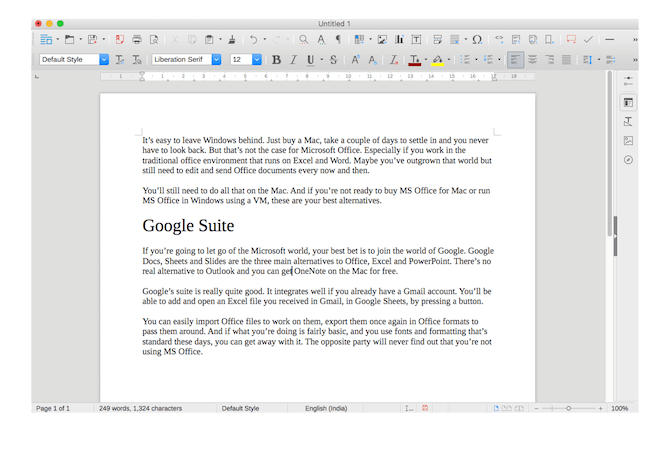Undo the last action
670x457 pixels.
coord(254,40)
